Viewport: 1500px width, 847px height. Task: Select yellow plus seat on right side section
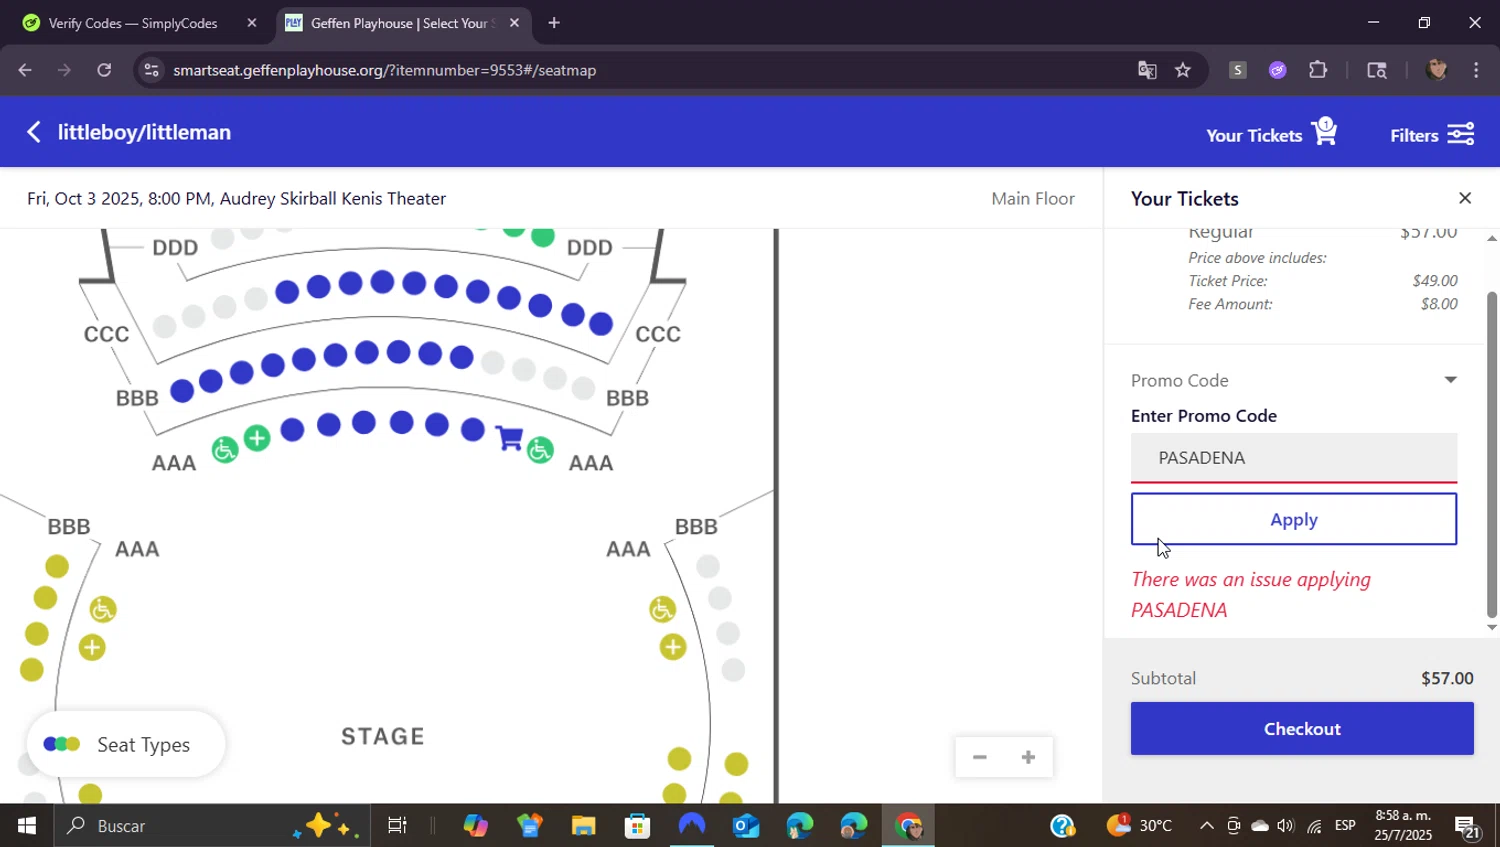click(x=673, y=648)
